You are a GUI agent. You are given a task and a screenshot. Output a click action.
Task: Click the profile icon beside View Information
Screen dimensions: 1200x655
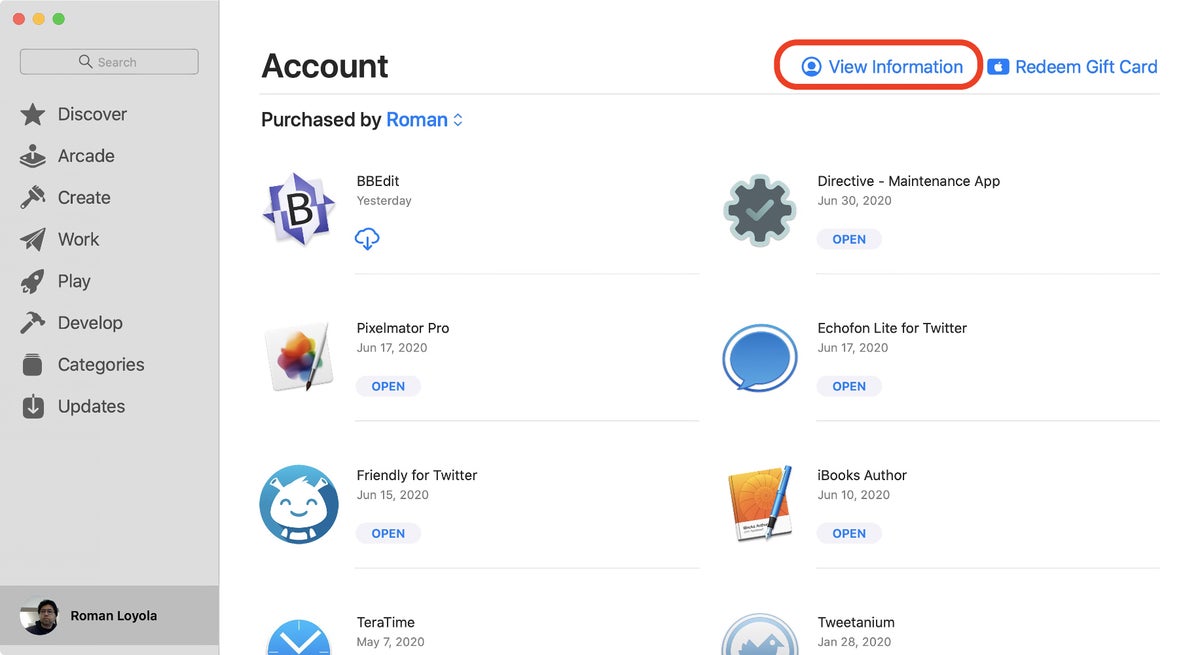tap(812, 67)
